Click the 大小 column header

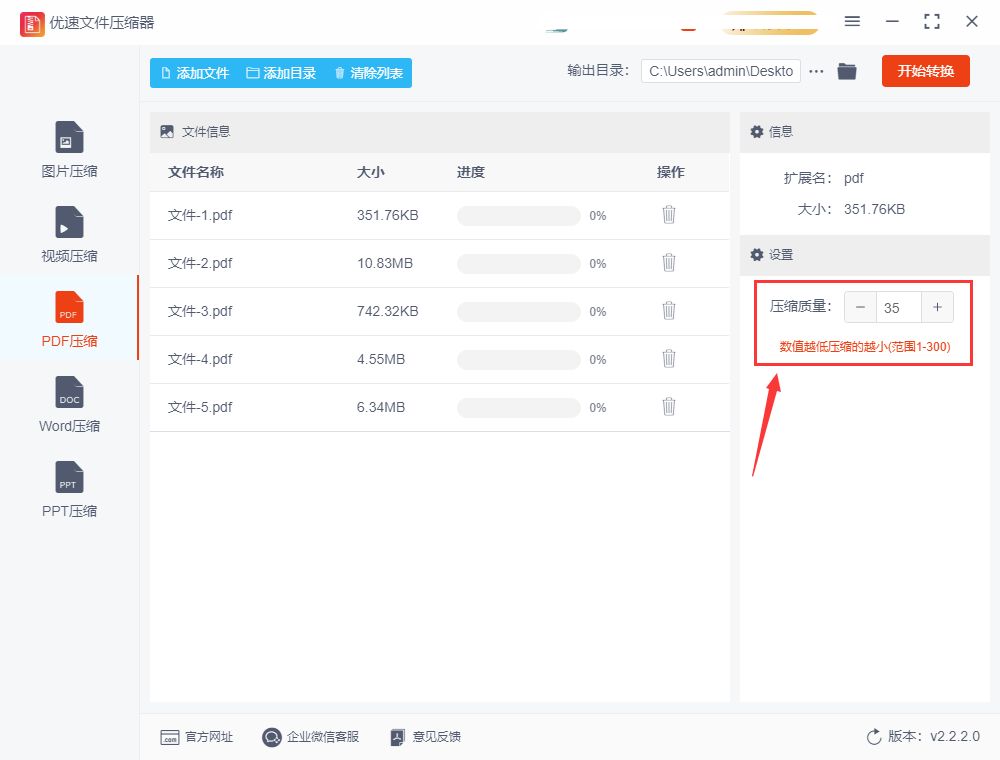click(371, 172)
